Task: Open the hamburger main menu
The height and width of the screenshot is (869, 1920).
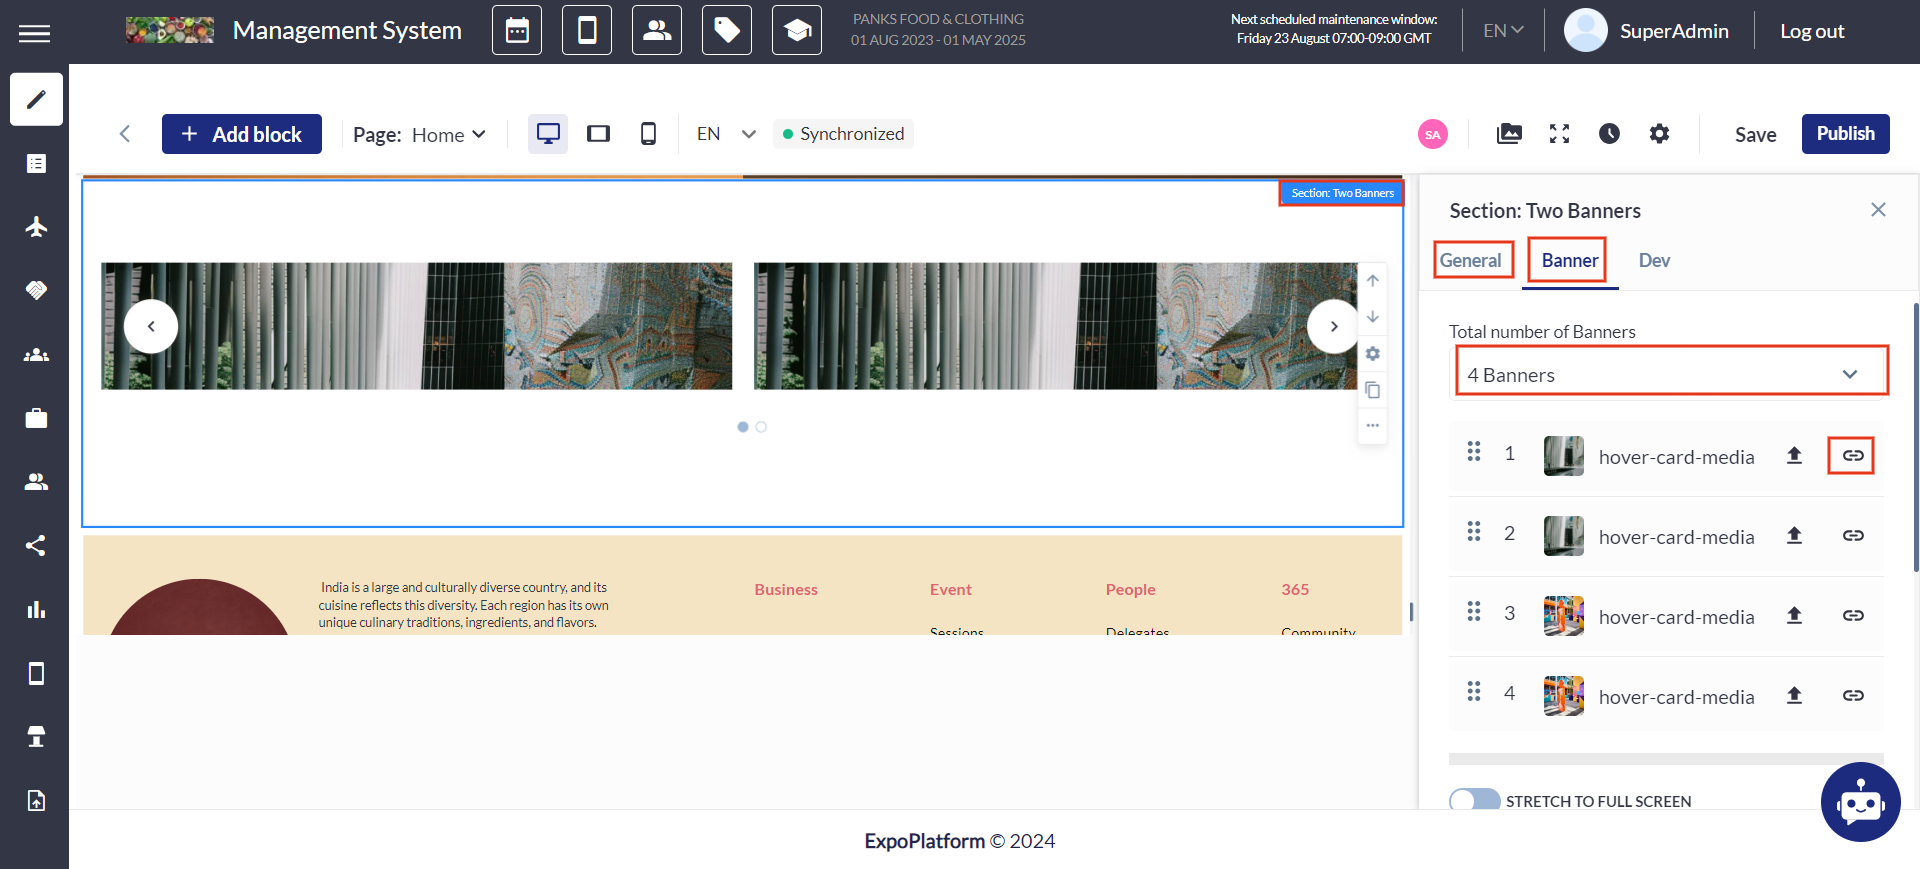Action: [x=34, y=33]
